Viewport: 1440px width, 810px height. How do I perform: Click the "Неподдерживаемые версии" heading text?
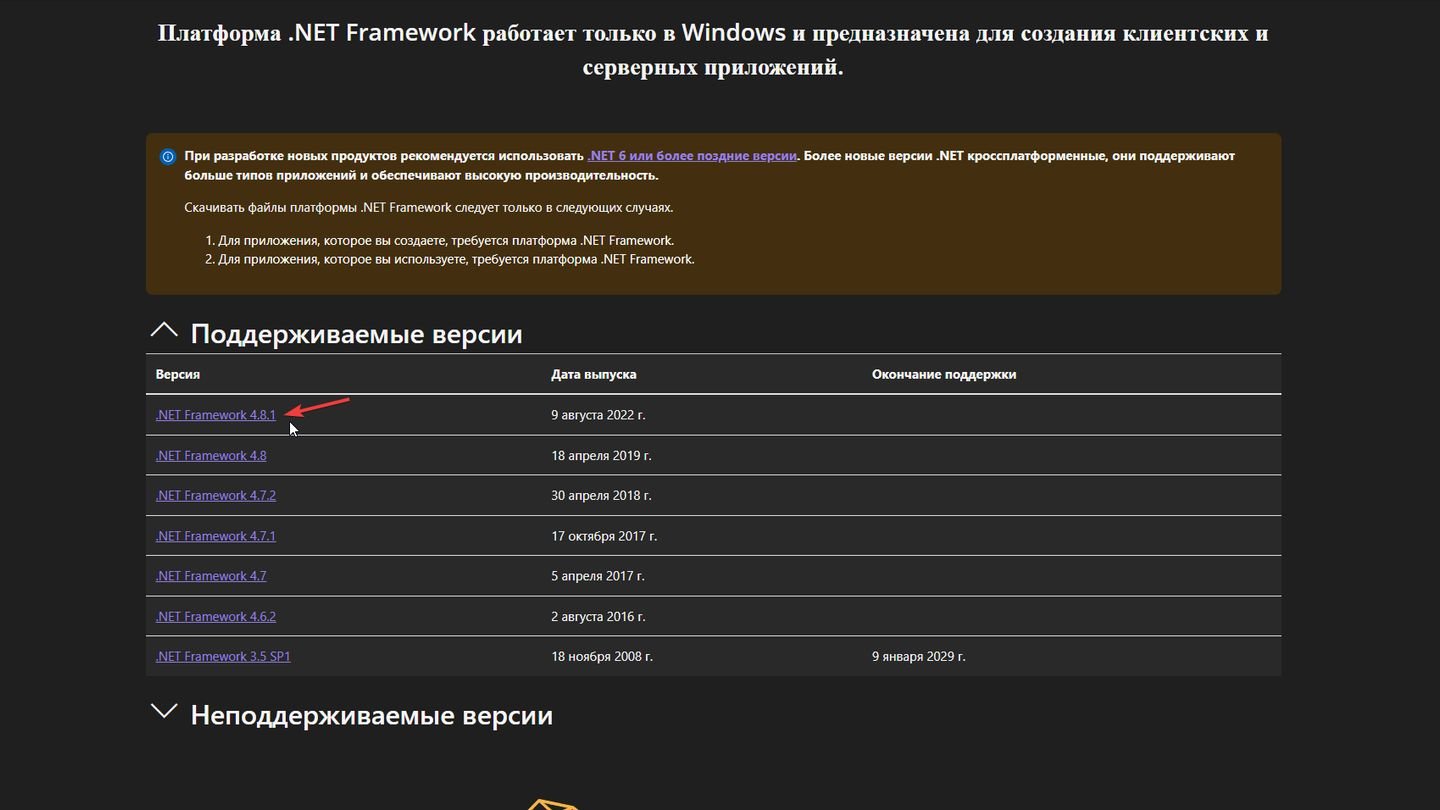[372, 715]
